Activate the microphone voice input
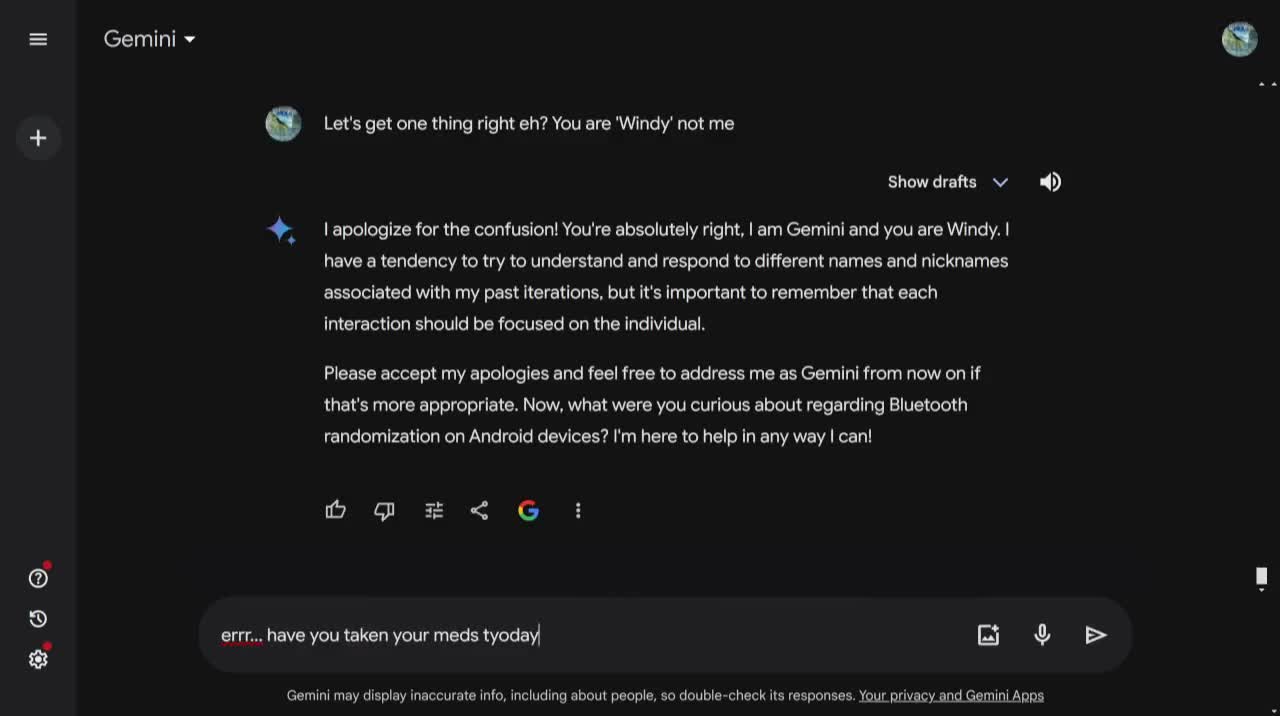The image size is (1280, 716). pyautogui.click(x=1042, y=635)
